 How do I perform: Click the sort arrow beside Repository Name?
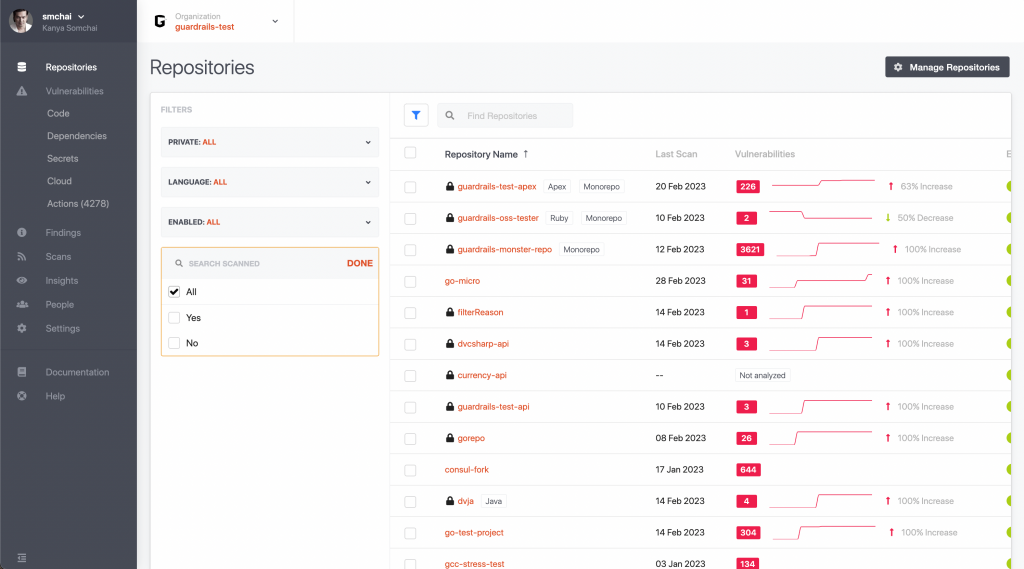(x=526, y=154)
